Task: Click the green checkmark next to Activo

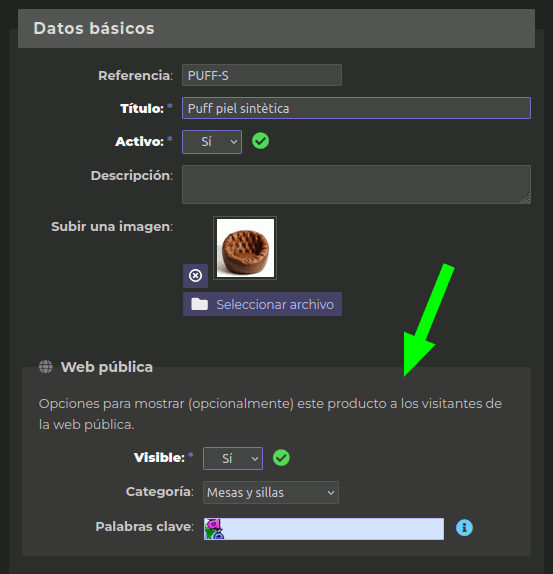Action: tap(261, 141)
